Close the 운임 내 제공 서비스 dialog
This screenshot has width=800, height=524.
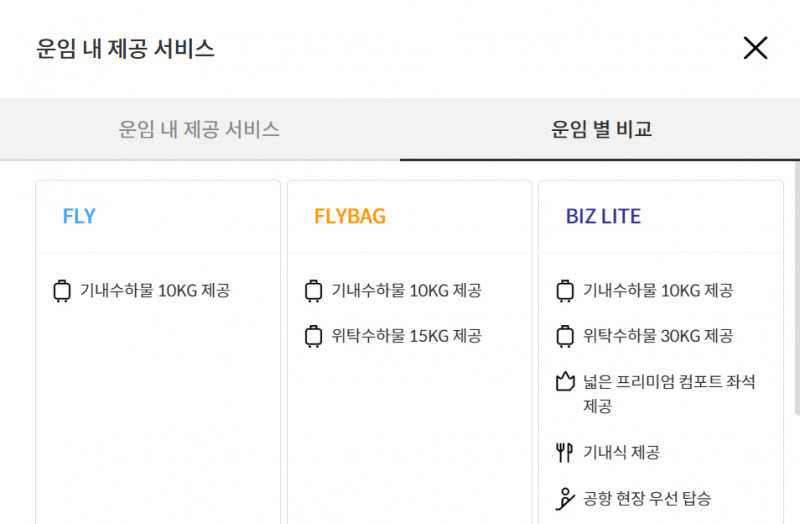coord(755,48)
